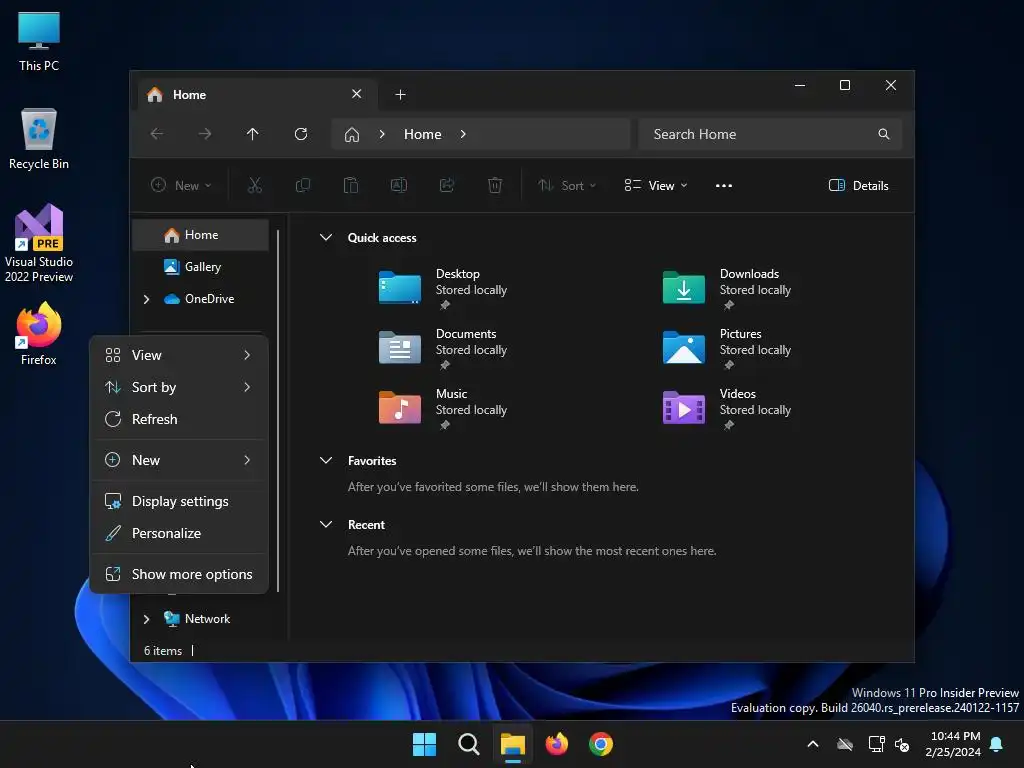Image resolution: width=1024 pixels, height=768 pixels.
Task: Click Chrome in the taskbar
Action: (601, 744)
